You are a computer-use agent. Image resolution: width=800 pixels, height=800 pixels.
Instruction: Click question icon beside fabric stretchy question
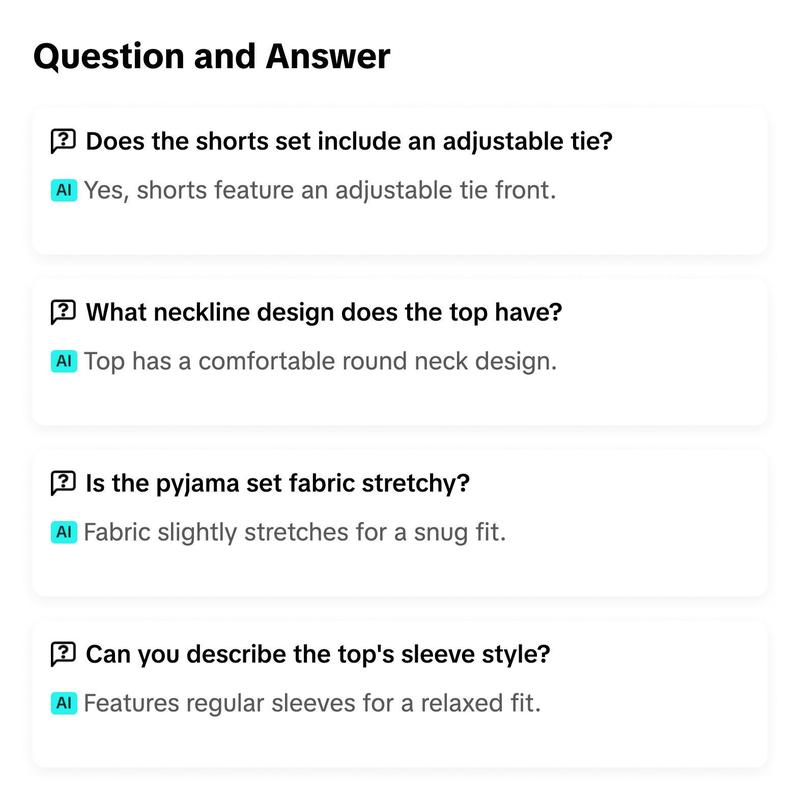pos(63,483)
